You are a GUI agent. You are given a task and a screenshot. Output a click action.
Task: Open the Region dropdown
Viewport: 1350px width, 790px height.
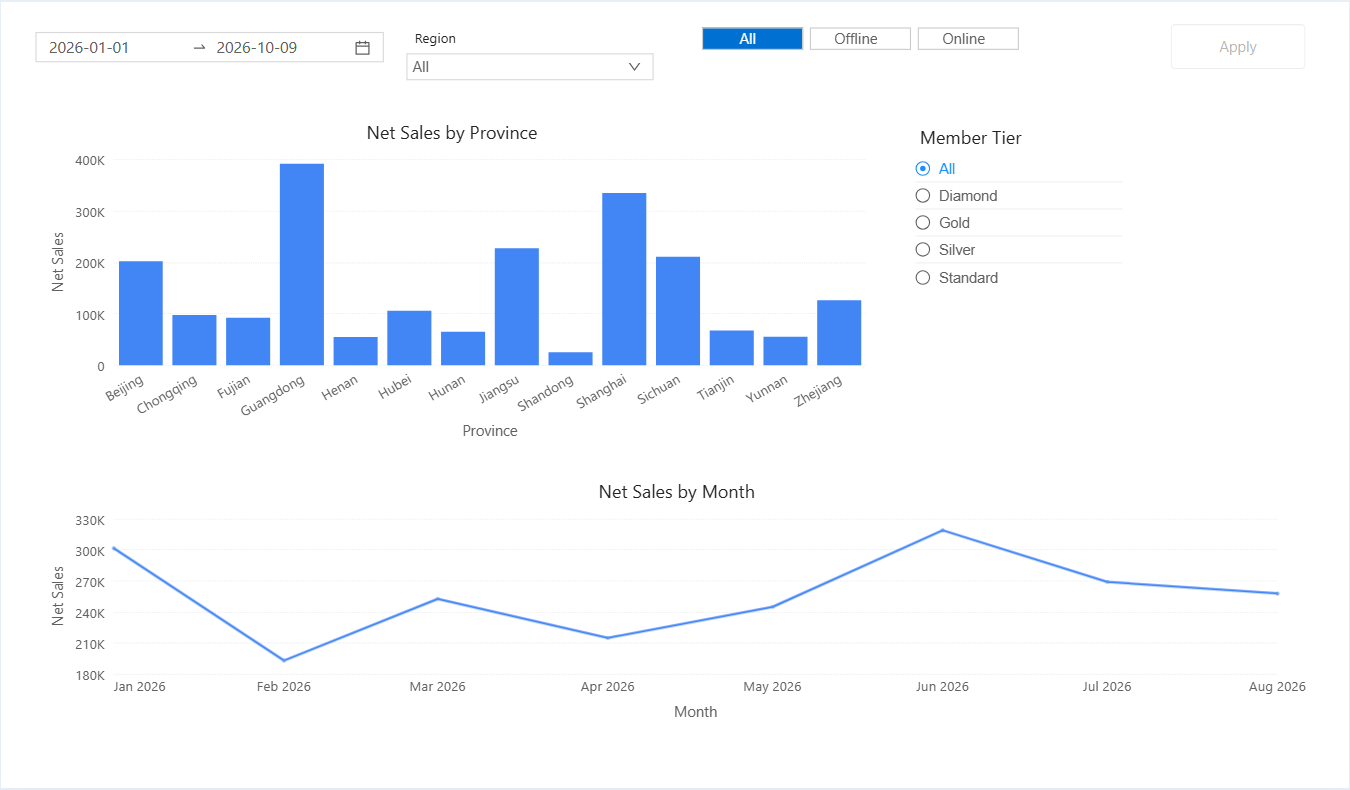[530, 67]
